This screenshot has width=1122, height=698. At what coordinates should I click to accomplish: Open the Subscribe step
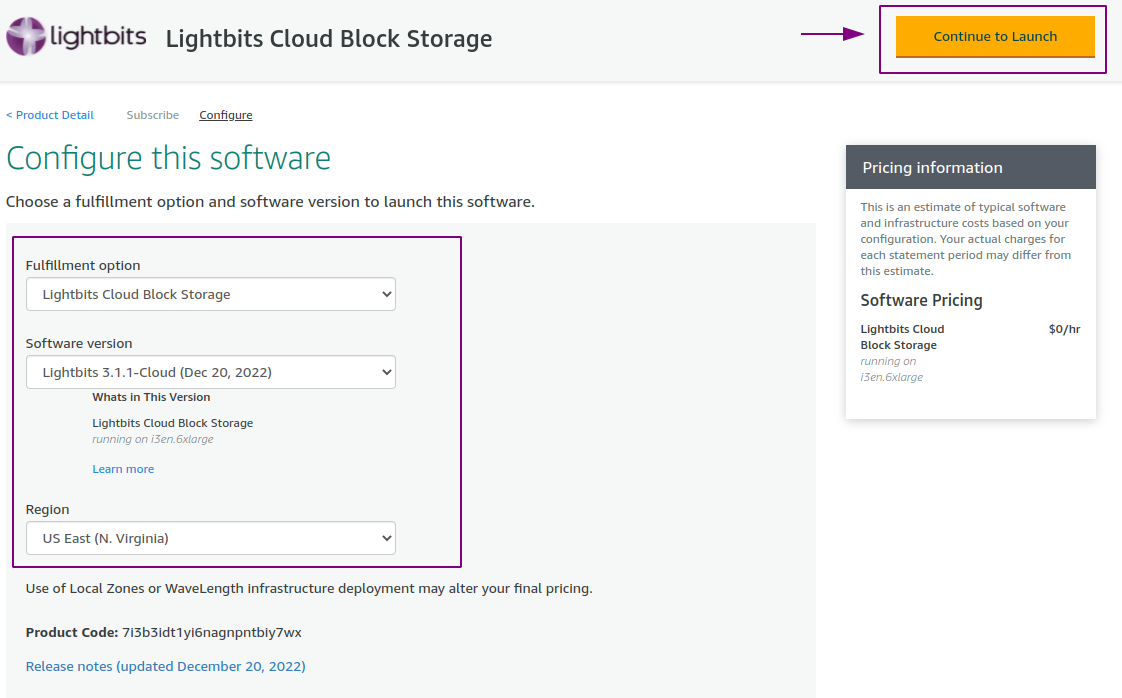pos(152,115)
